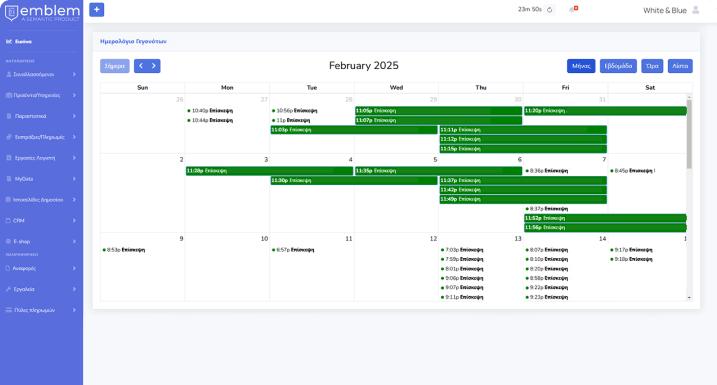Expand Συναλλασσόμενοι with its chevron
Screen dimensions: 717x385
click(74, 74)
